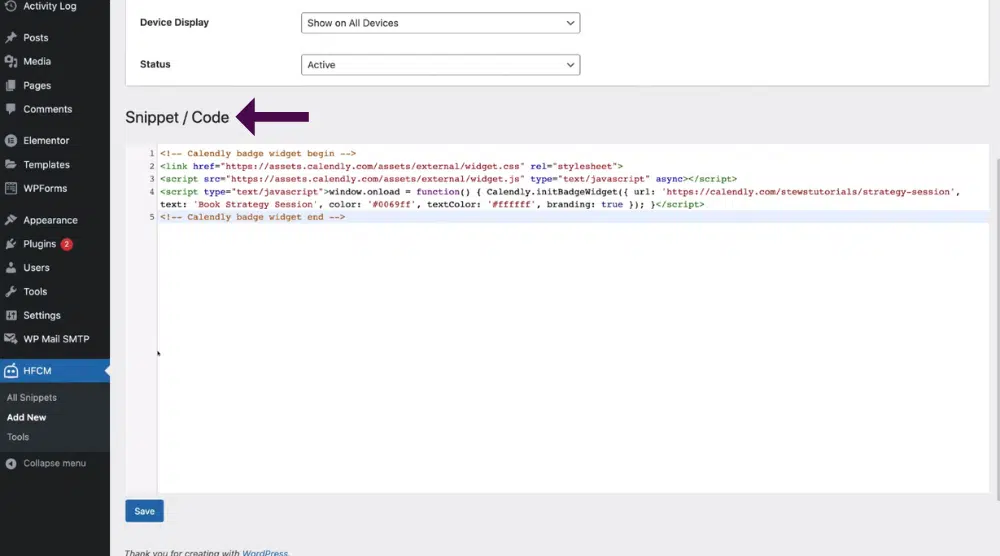The width and height of the screenshot is (1000, 556).
Task: Click the Activity Log clock icon
Action: tap(11, 6)
